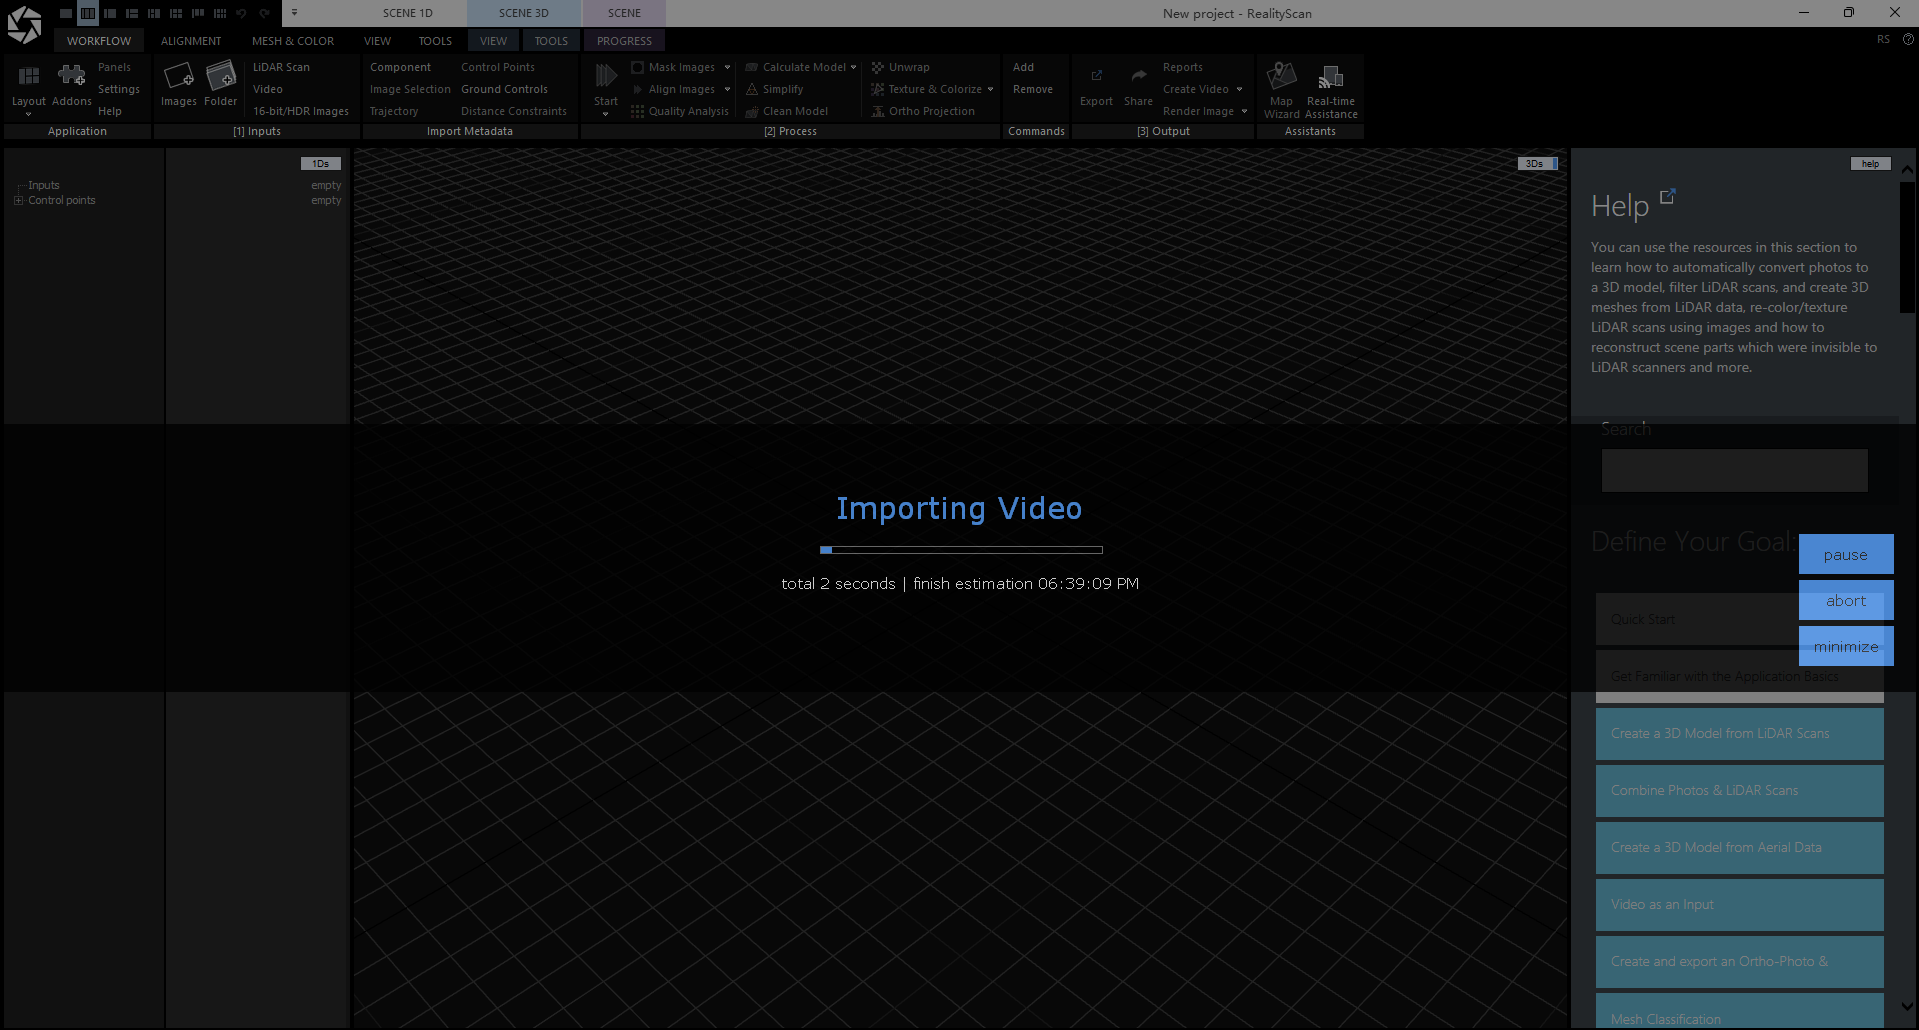Pause the video import

(1846, 554)
